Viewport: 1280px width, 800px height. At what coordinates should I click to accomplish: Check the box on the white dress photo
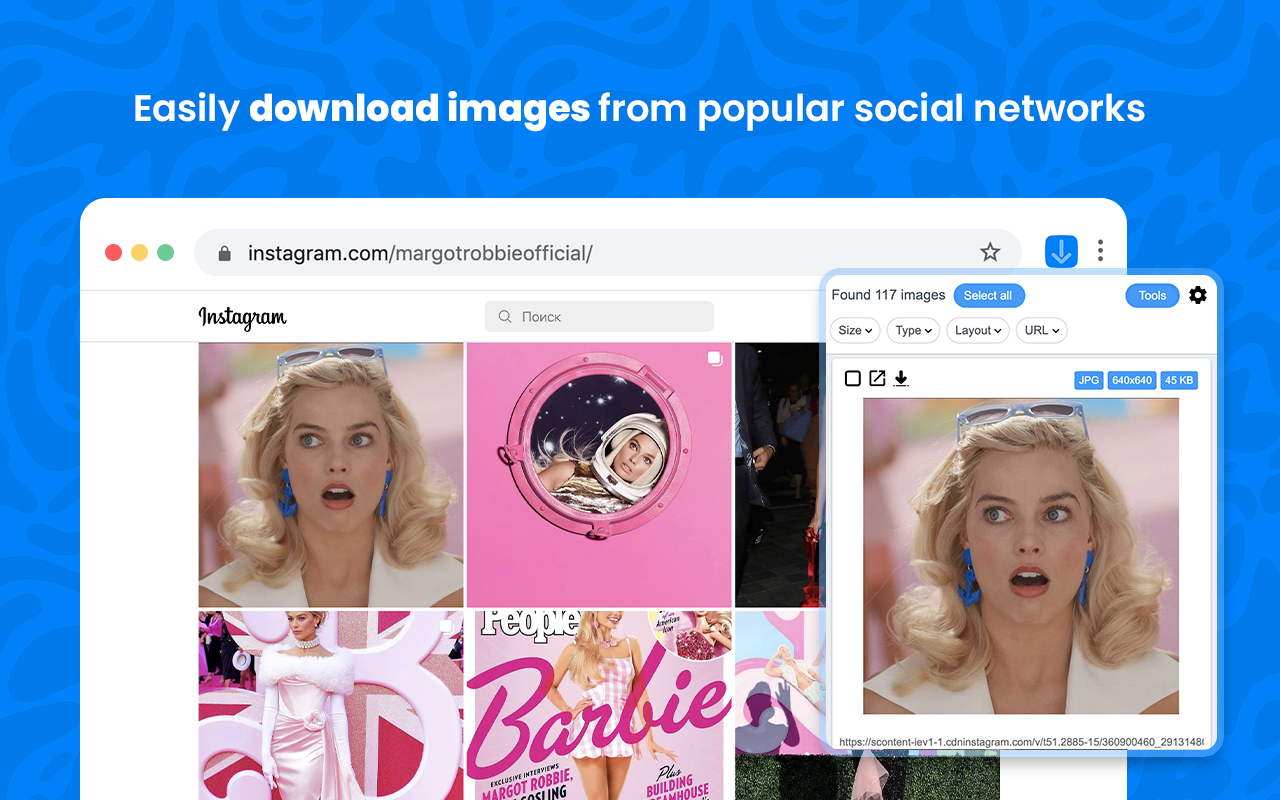point(446,624)
